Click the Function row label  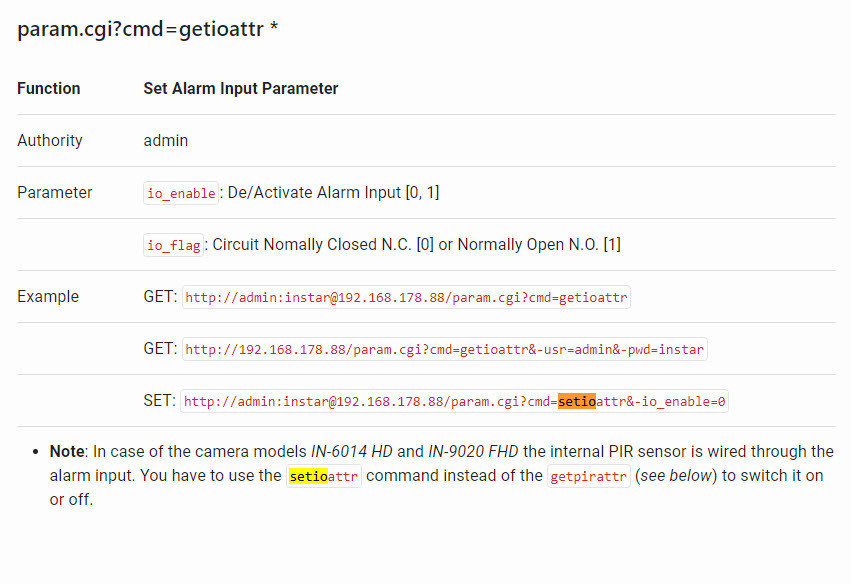click(49, 88)
